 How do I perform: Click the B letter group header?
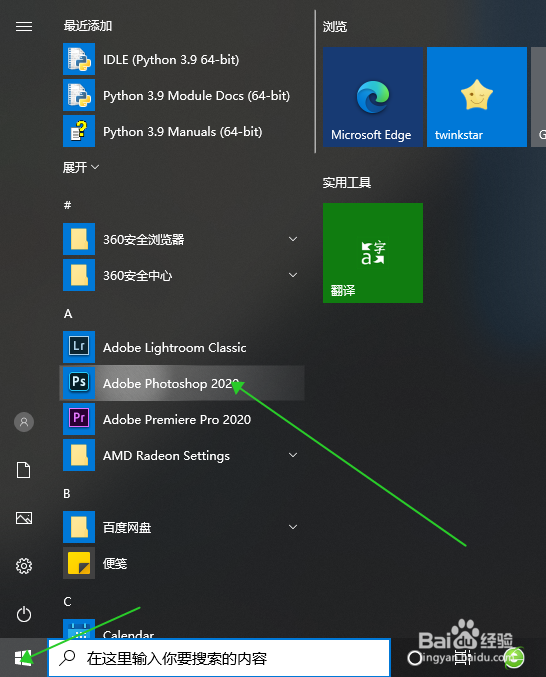click(x=67, y=494)
